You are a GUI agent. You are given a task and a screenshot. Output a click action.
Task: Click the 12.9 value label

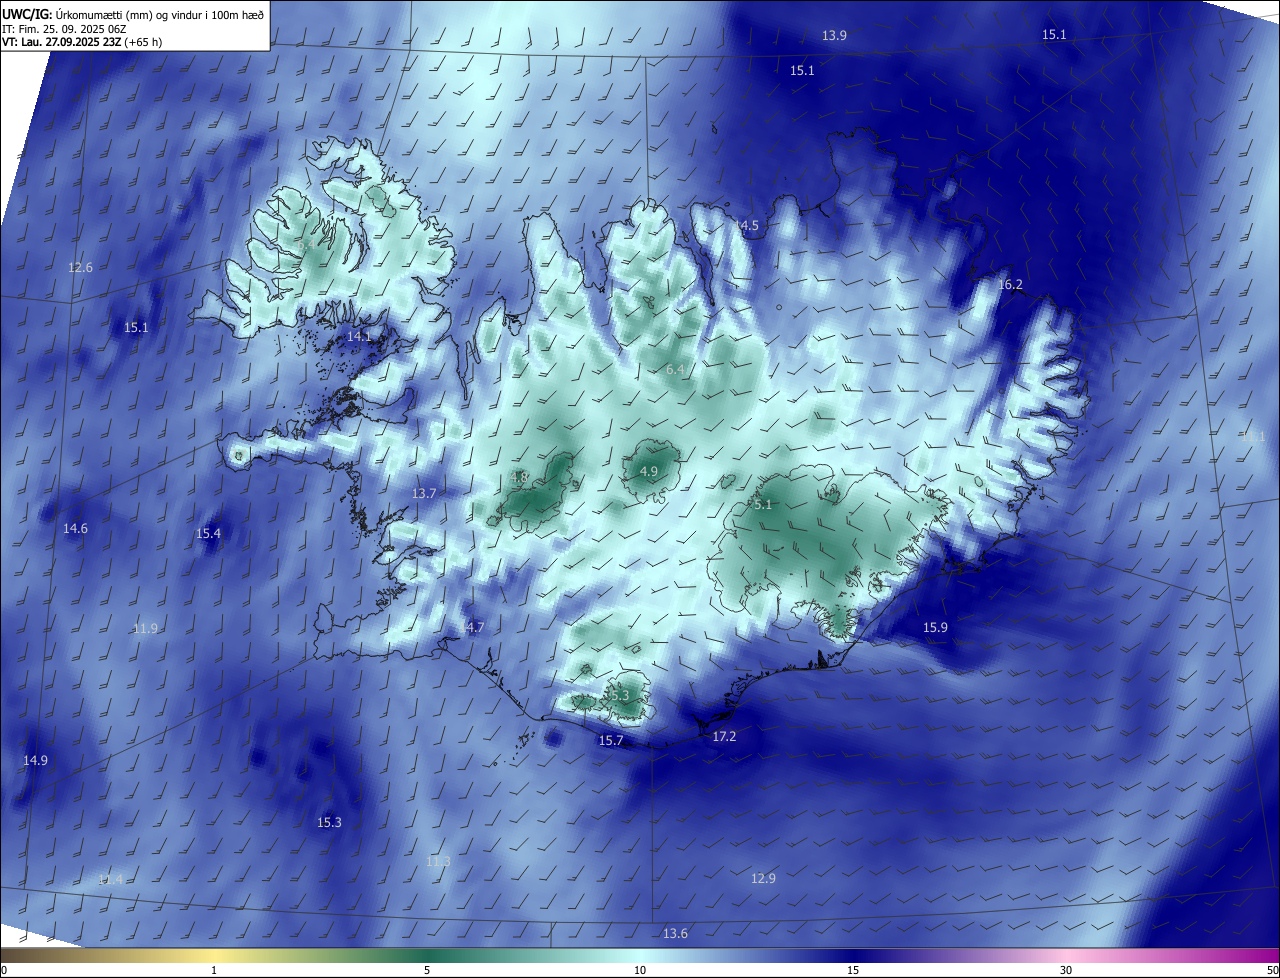(x=763, y=878)
